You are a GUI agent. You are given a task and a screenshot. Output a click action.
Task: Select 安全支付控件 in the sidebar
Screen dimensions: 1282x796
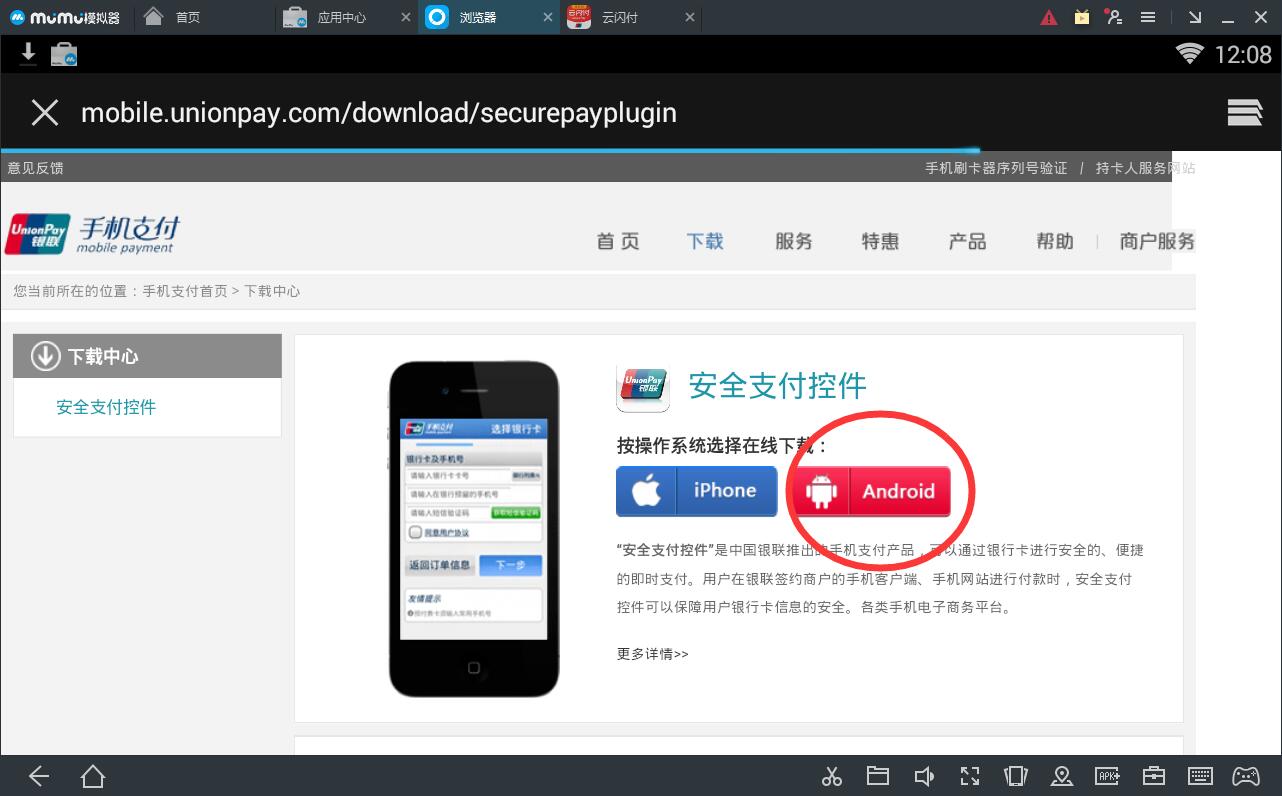click(106, 407)
